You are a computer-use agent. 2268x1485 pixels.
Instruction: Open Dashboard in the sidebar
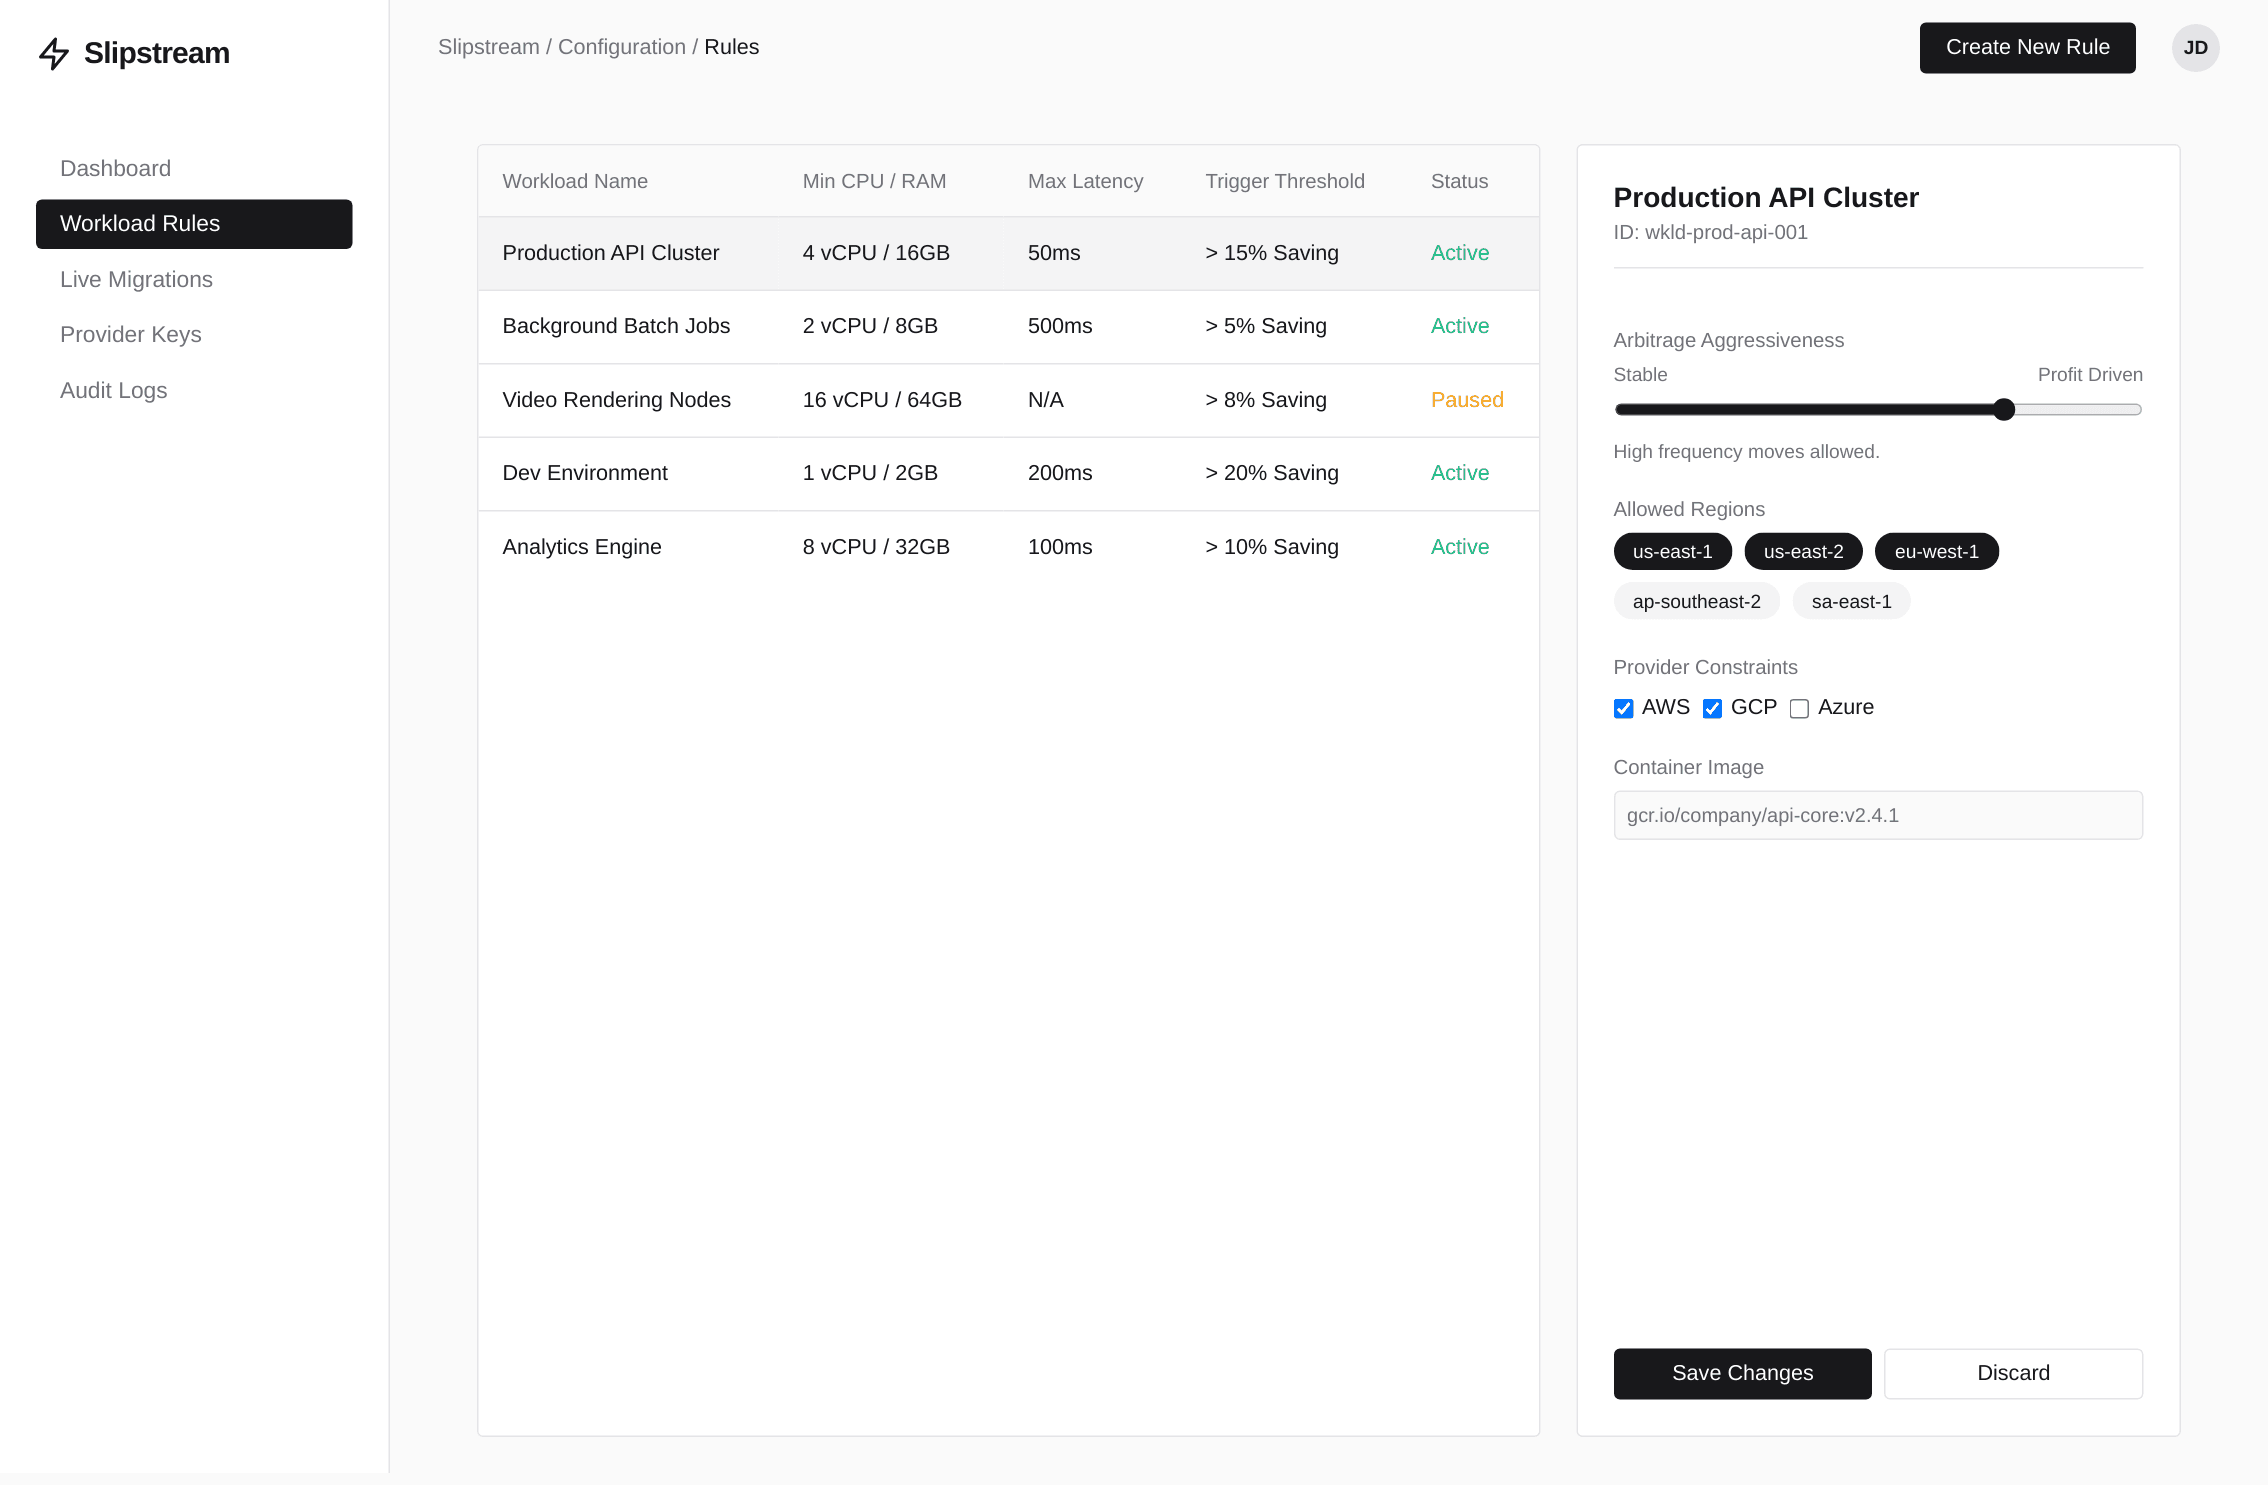tap(115, 168)
